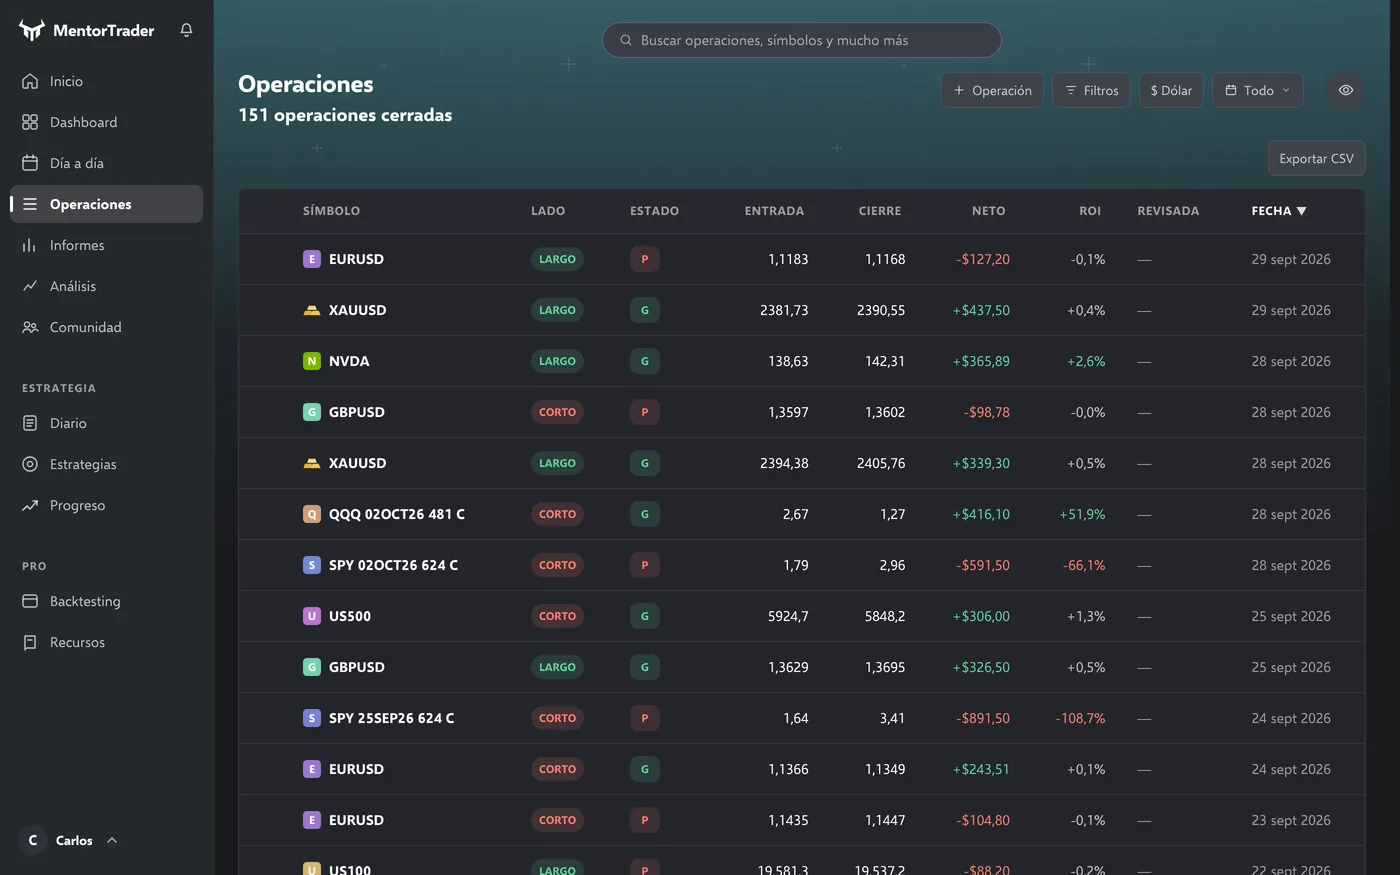Click the LADO column header
Image resolution: width=1400 pixels, height=875 pixels.
[548, 211]
